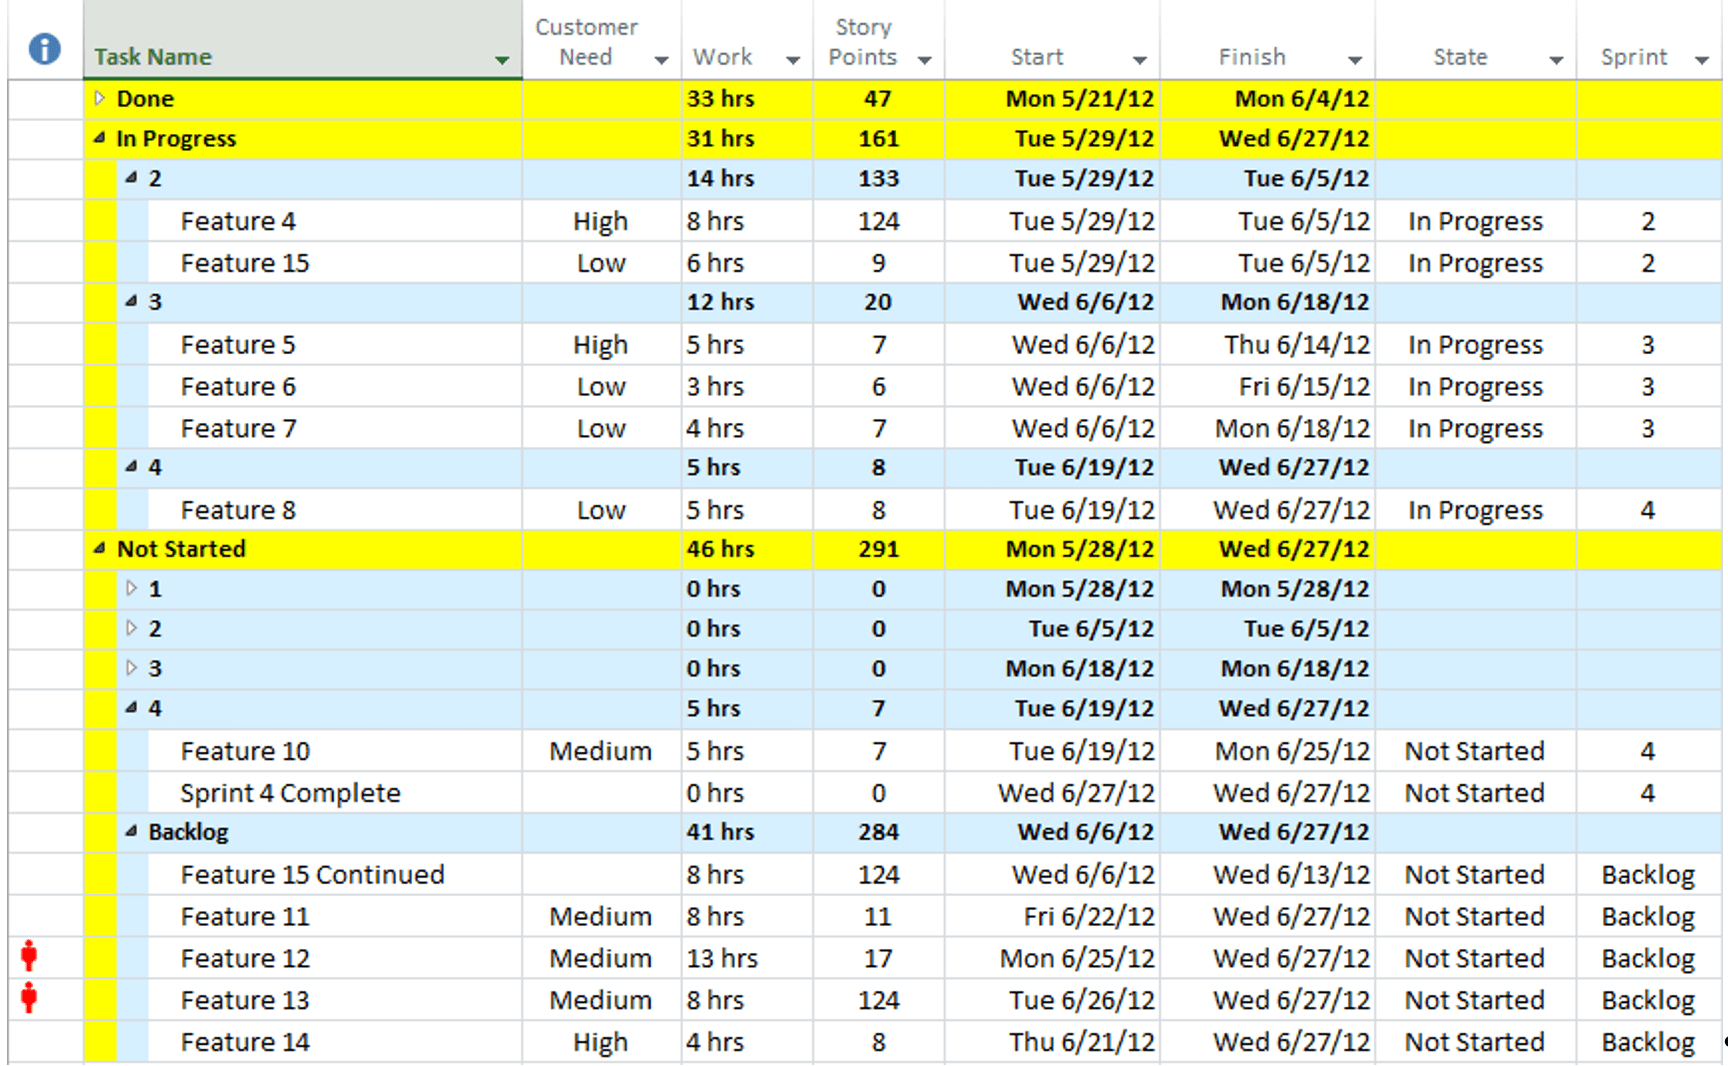Image resolution: width=1728 pixels, height=1066 pixels.
Task: Expand sprint 3 under Not Started
Action: pyautogui.click(x=131, y=668)
